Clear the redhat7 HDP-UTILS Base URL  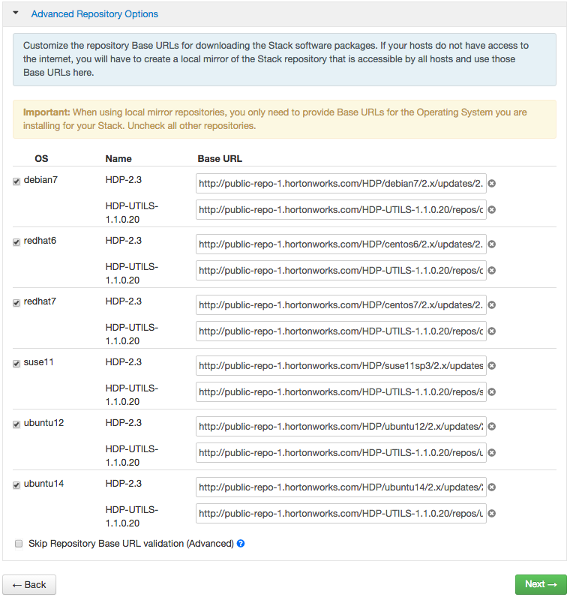click(492, 331)
